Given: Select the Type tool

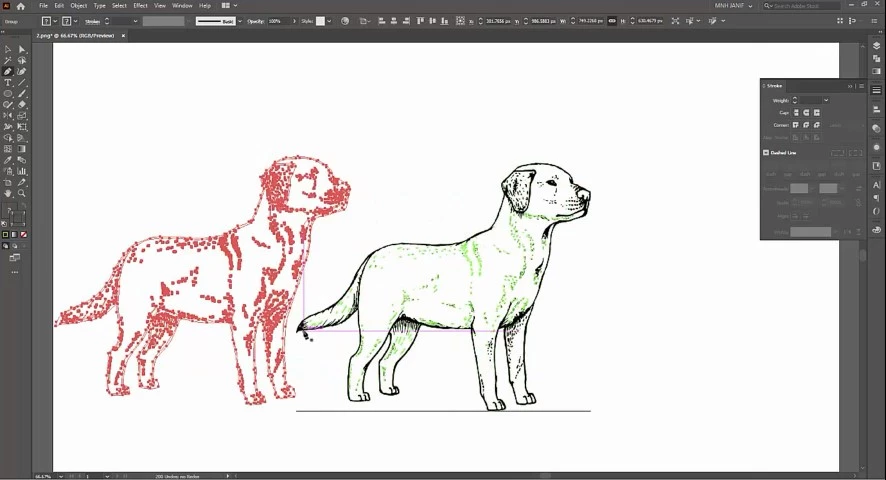Looking at the screenshot, I should pyautogui.click(x=8, y=83).
